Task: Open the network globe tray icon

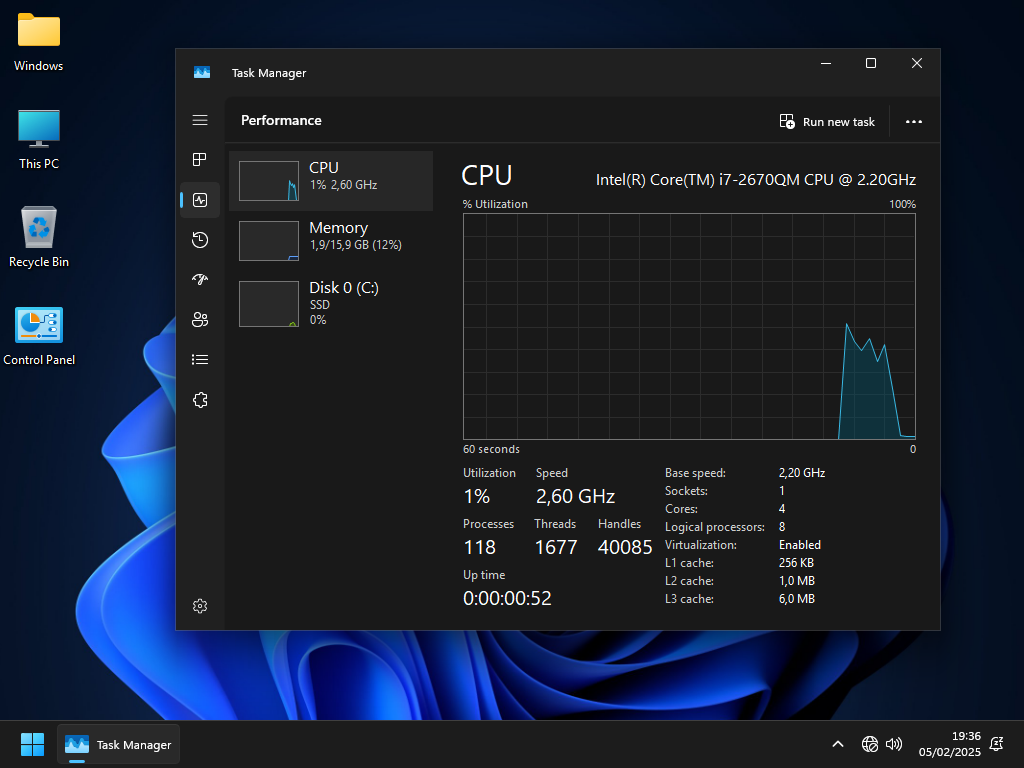Action: 869,744
